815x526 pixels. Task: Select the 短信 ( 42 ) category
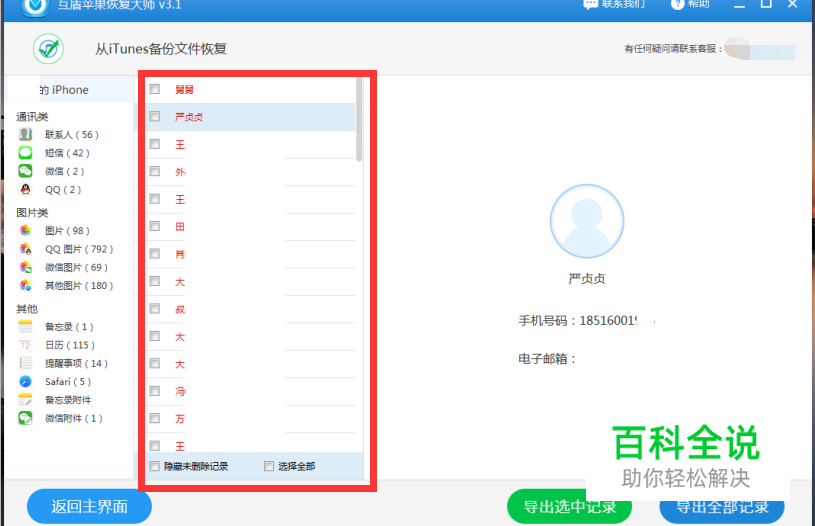point(67,153)
